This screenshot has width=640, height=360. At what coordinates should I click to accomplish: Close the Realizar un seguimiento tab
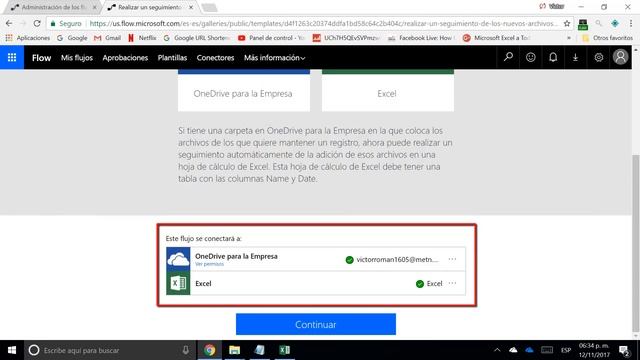coord(191,7)
